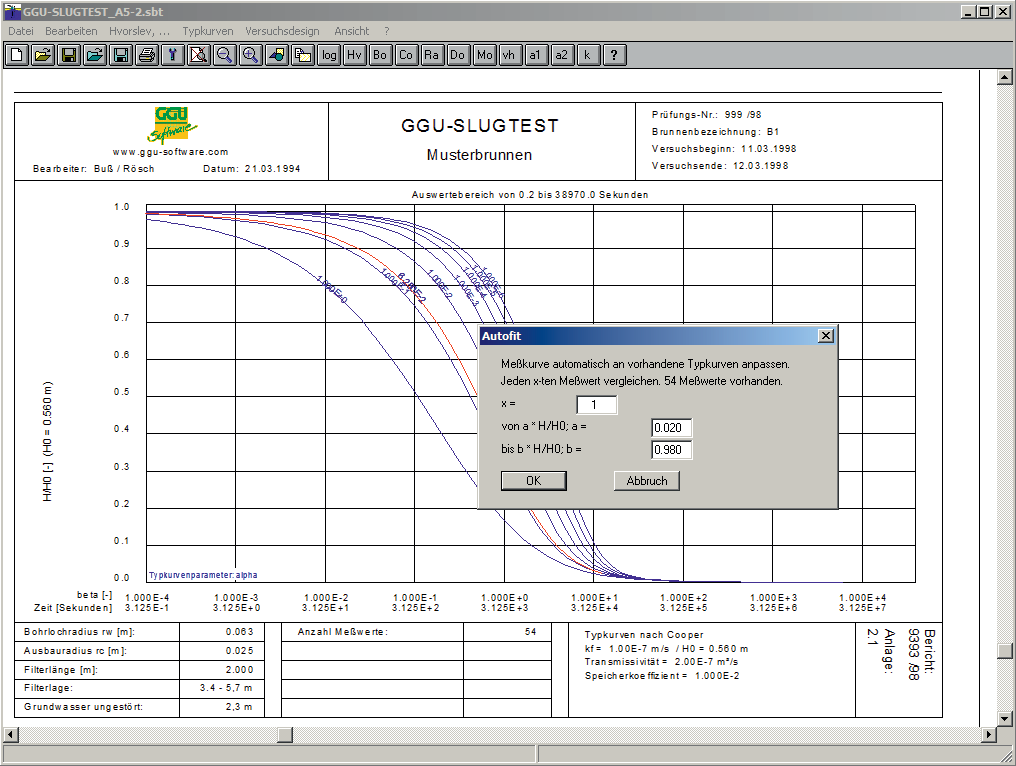Image resolution: width=1016 pixels, height=766 pixels.
Task: Click the colored shapes toolbar icon
Action: pyautogui.click(x=277, y=55)
